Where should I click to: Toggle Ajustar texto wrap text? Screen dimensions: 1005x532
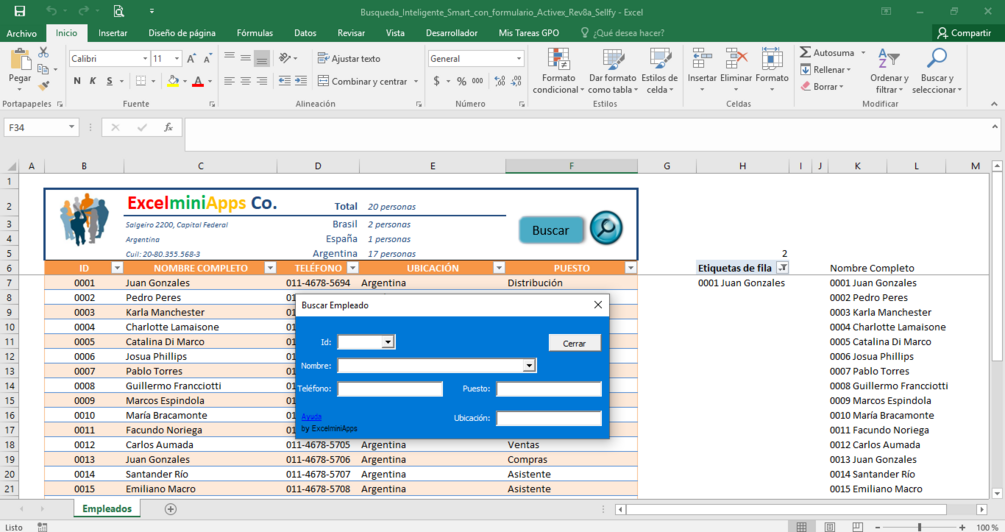tap(349, 58)
